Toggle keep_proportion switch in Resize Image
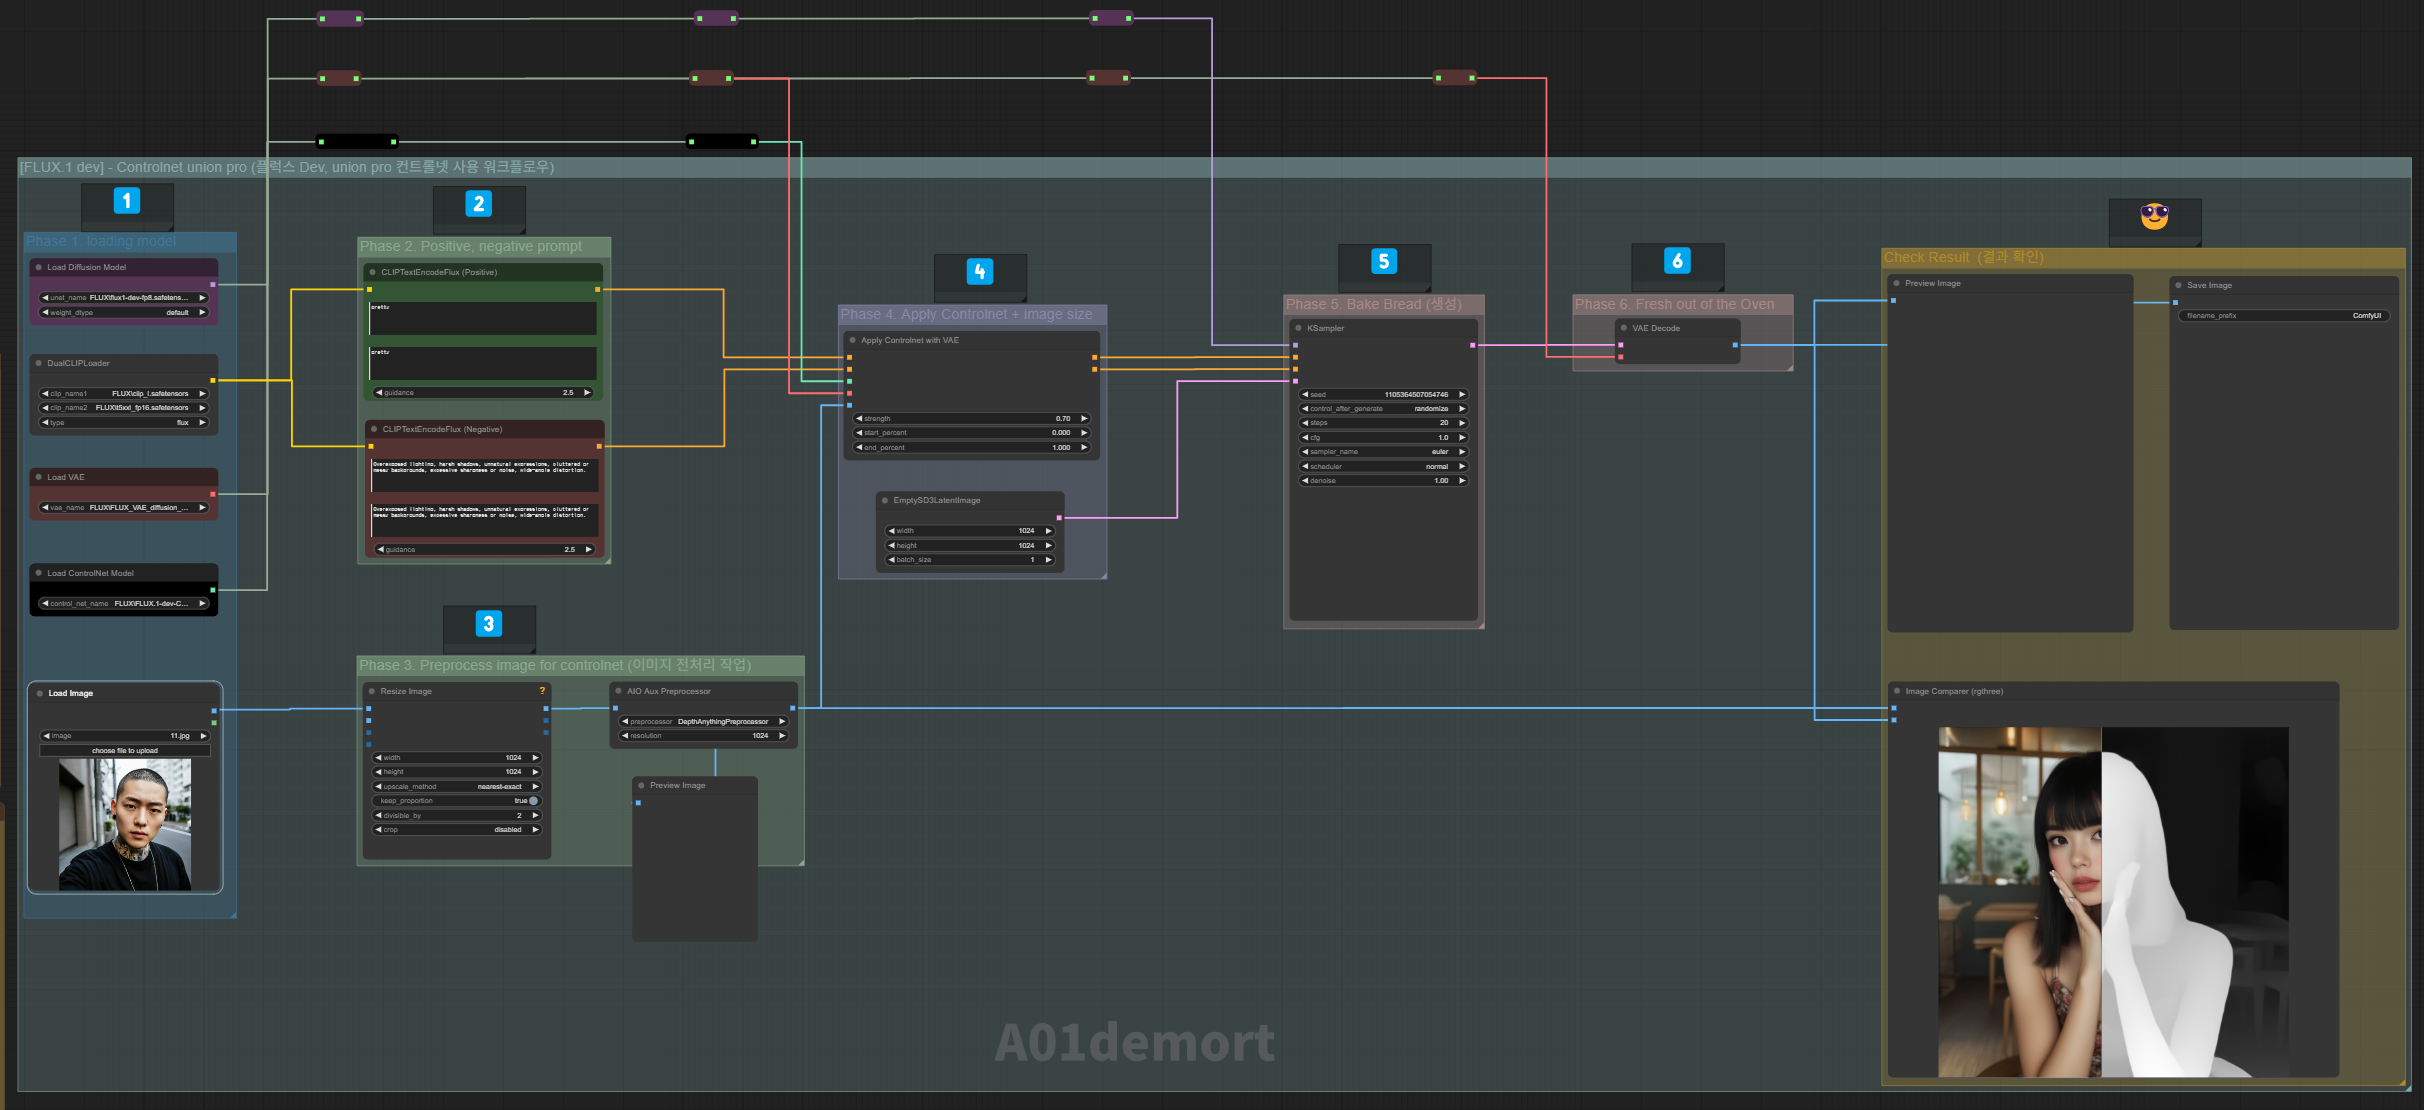Image resolution: width=2424 pixels, height=1110 pixels. [x=533, y=801]
